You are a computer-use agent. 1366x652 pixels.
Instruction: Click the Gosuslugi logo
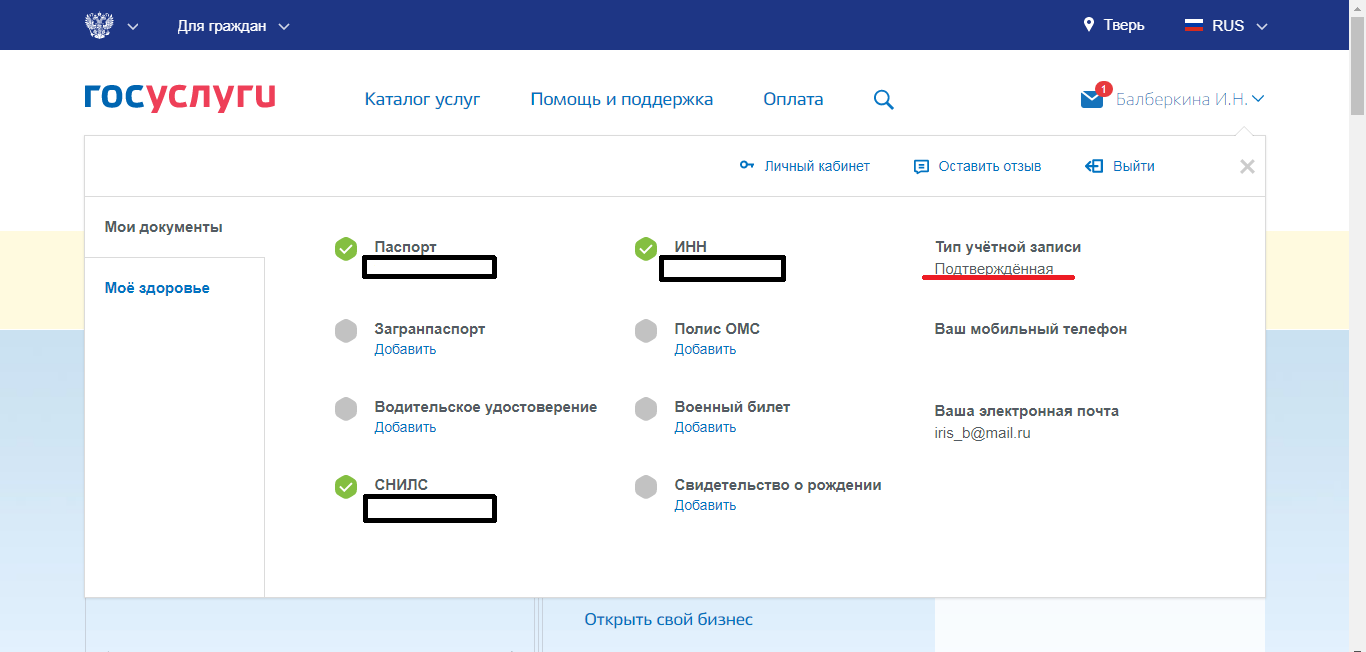tap(180, 97)
